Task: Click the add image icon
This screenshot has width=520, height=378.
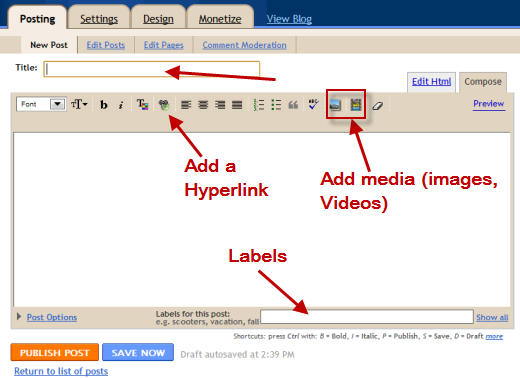Action: [x=335, y=105]
